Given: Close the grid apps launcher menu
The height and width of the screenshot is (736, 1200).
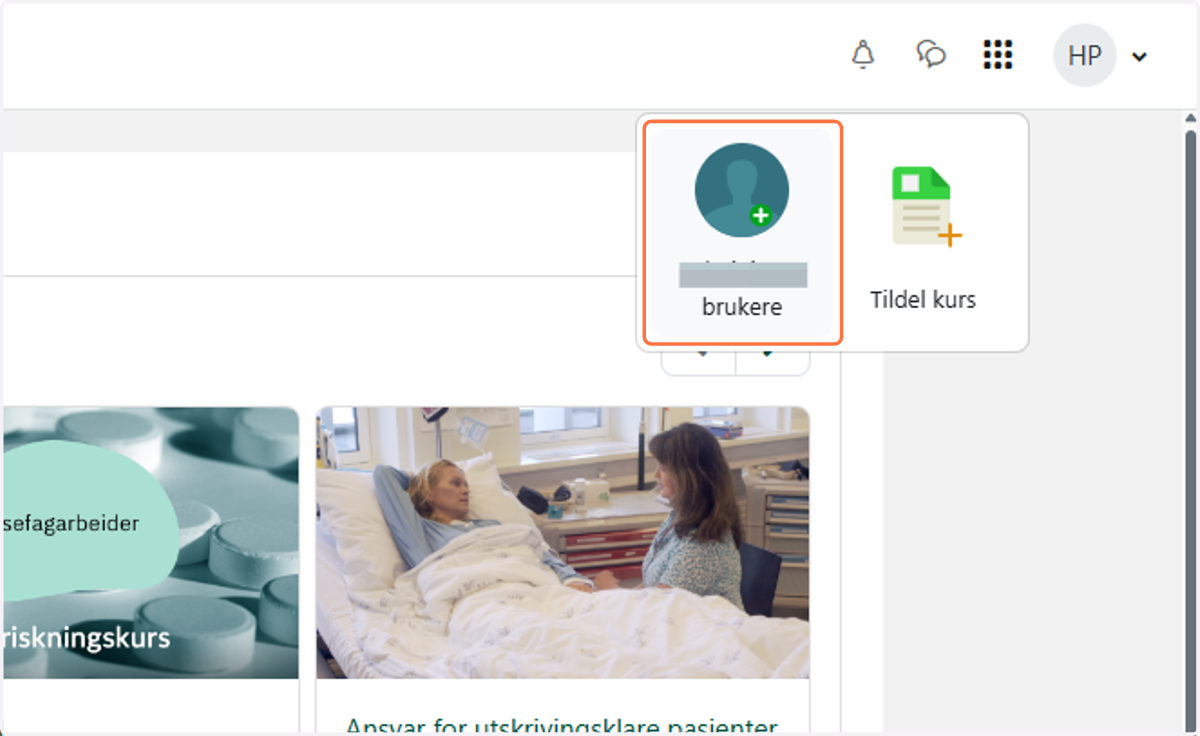Looking at the screenshot, I should 997,55.
